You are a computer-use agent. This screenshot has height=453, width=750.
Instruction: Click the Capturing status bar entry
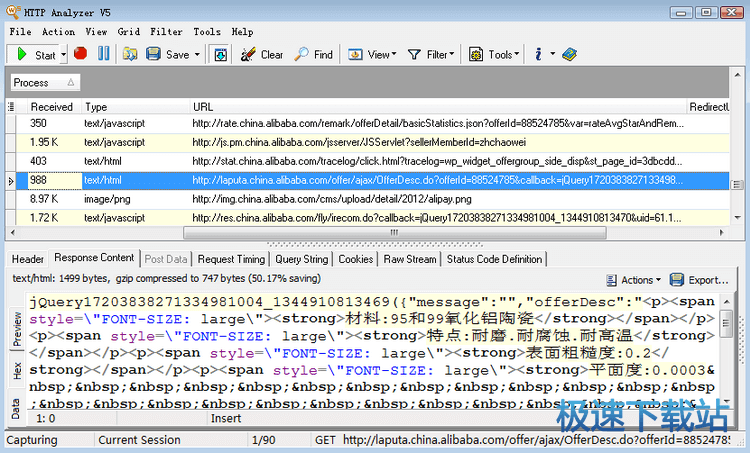click(32, 440)
